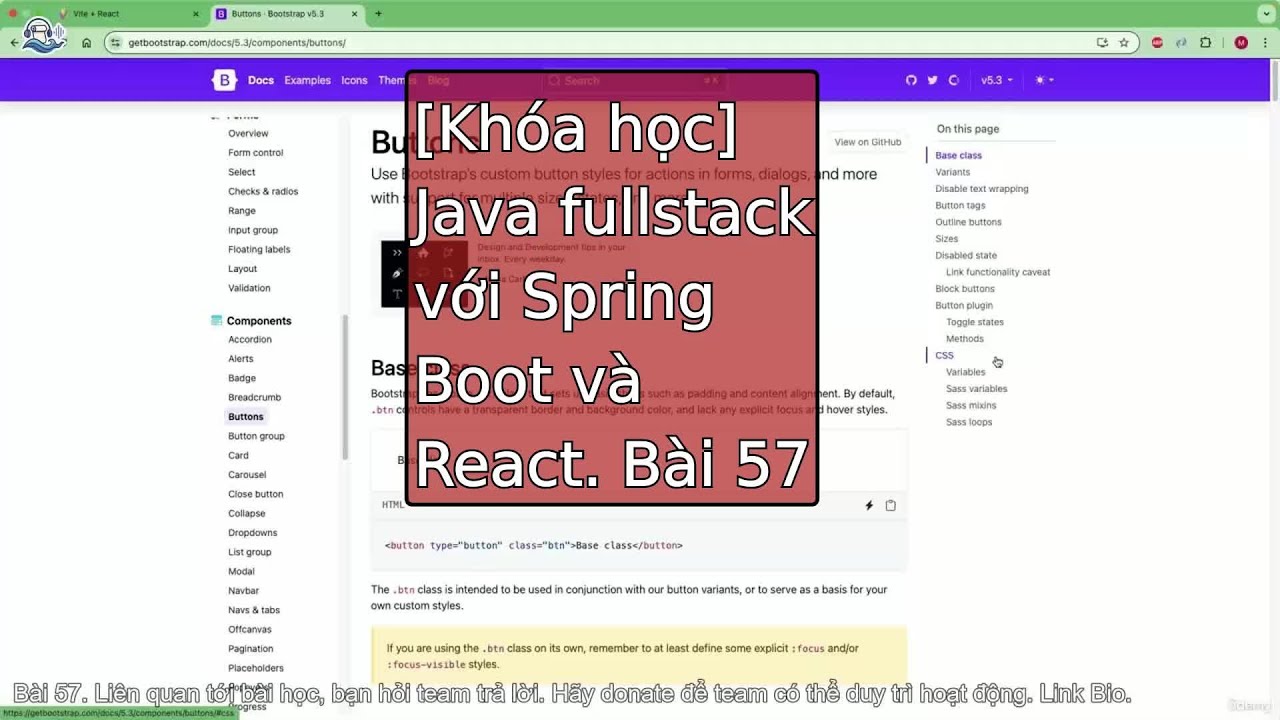
Task: Open the Navs & tabs sidebar link
Action: (x=254, y=610)
